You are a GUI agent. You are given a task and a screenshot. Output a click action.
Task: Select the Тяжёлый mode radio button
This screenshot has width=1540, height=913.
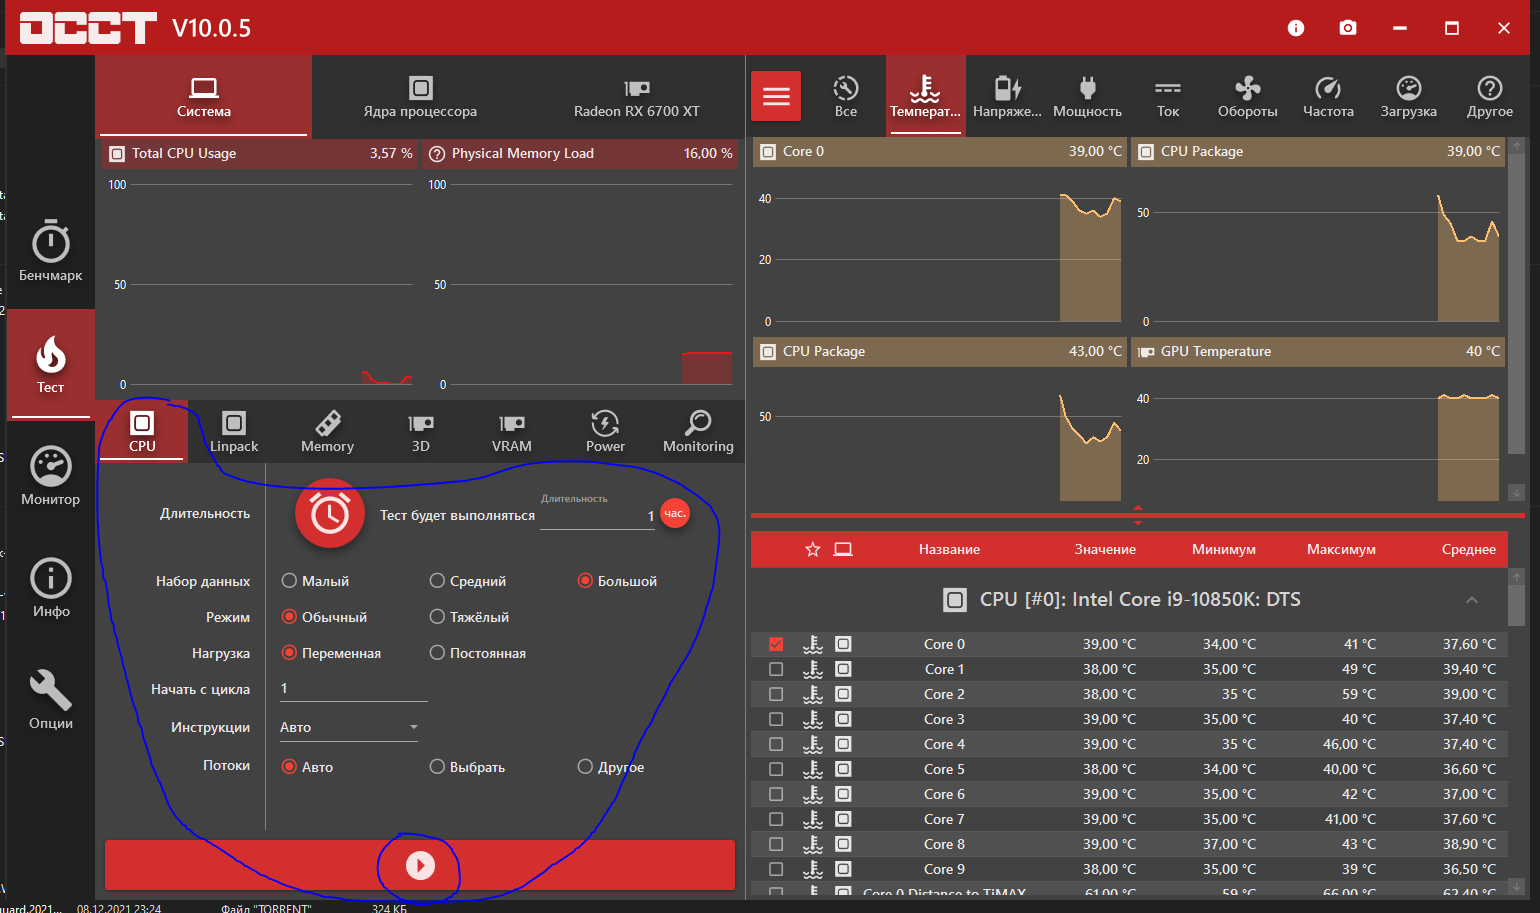click(x=469, y=617)
